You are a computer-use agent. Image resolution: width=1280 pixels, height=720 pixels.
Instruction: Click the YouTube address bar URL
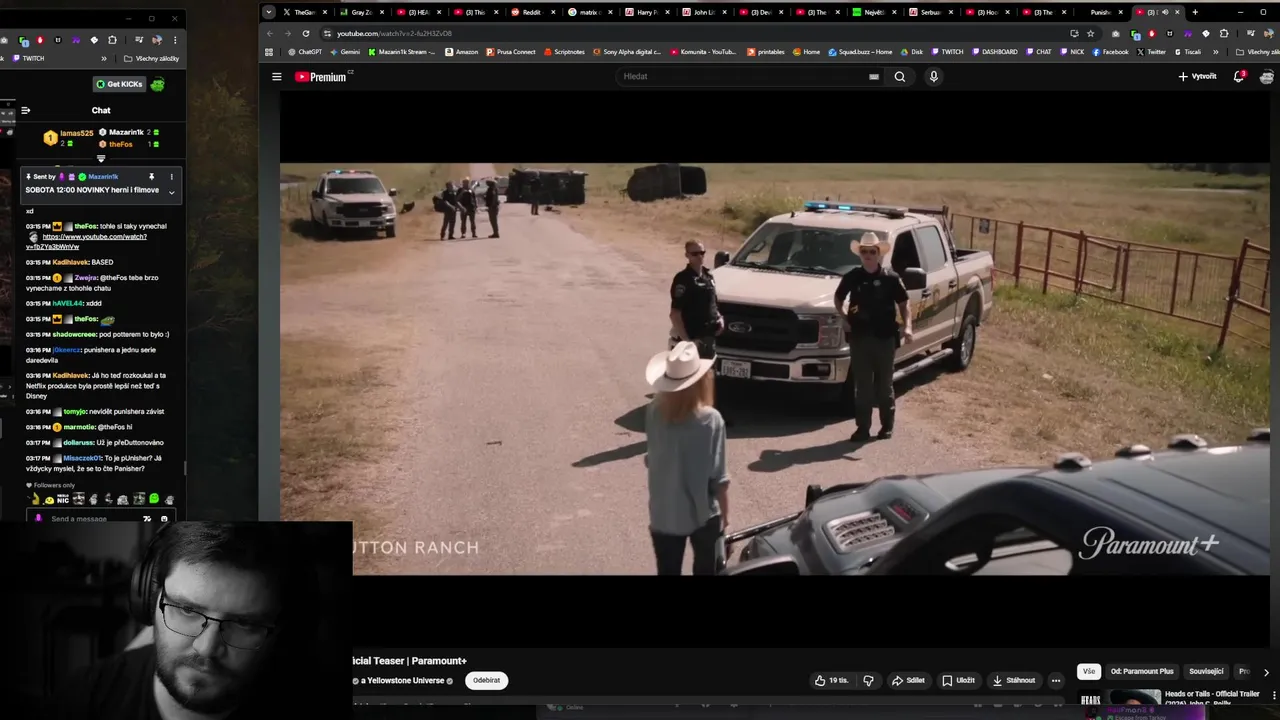pos(394,33)
